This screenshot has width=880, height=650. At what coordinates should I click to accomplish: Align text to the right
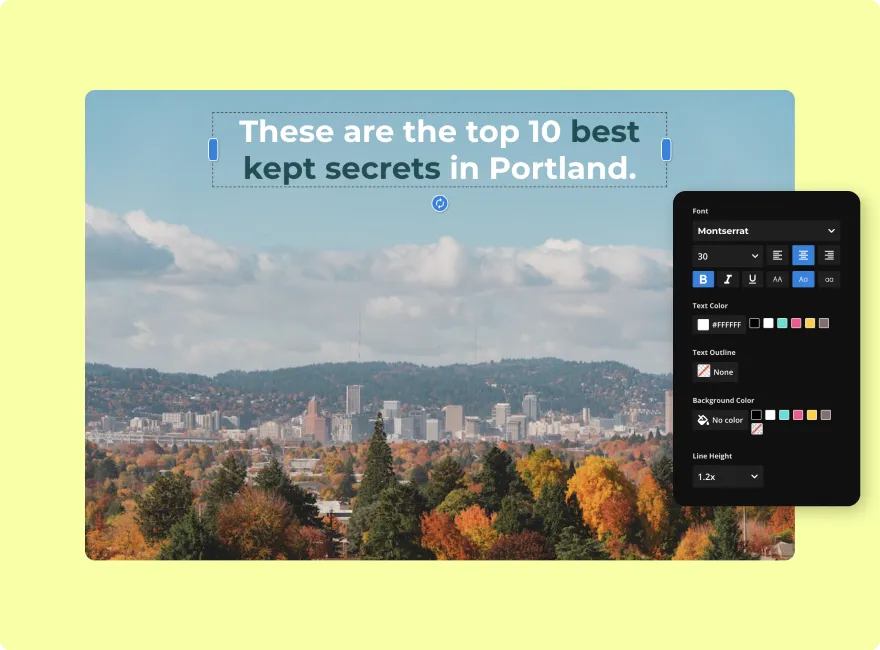829,256
